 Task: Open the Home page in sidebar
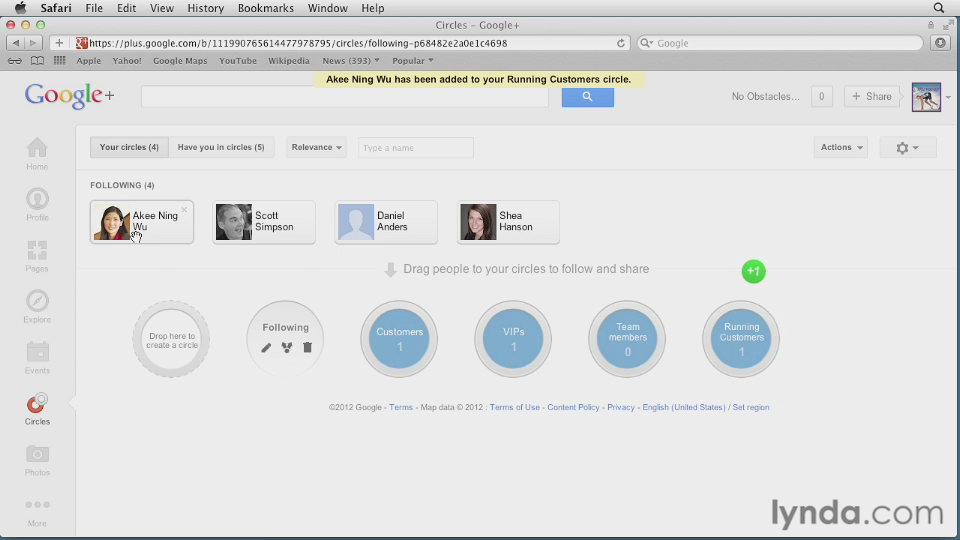click(37, 151)
